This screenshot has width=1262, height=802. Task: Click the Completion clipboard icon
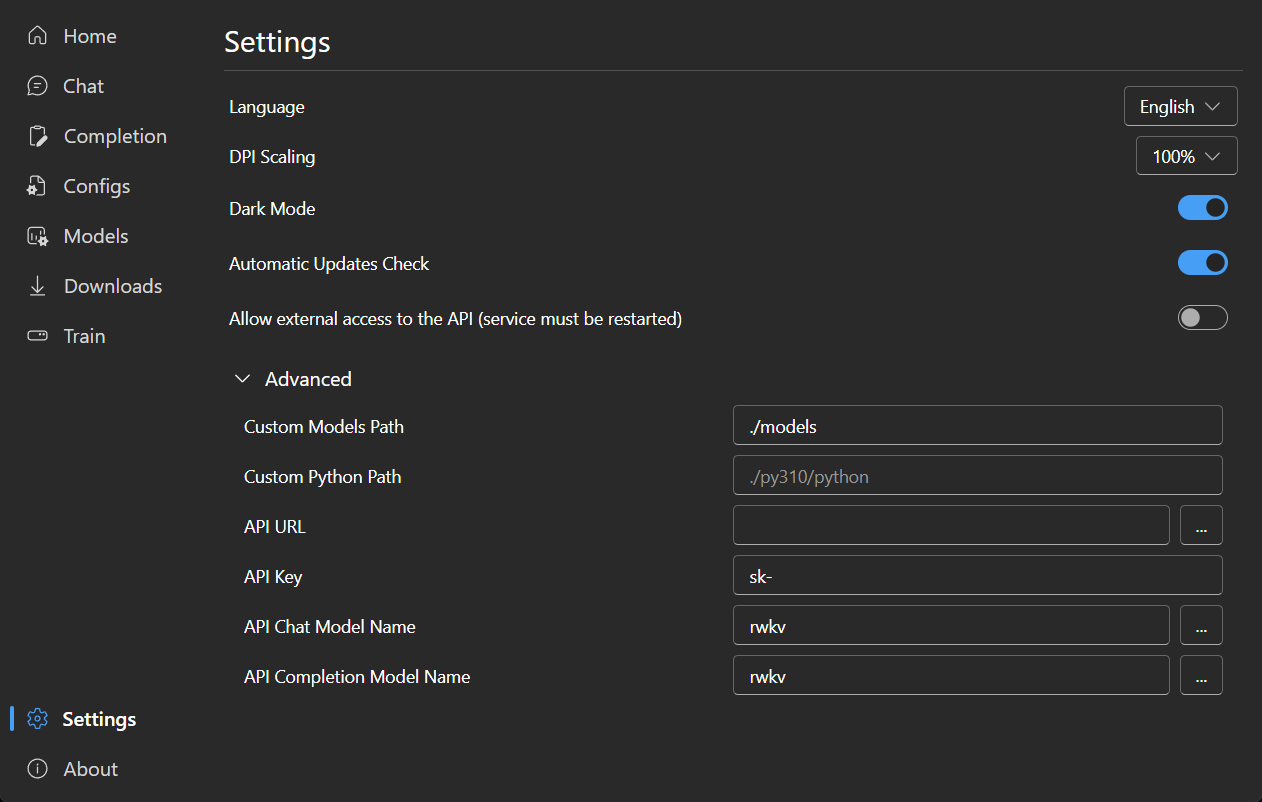38,136
